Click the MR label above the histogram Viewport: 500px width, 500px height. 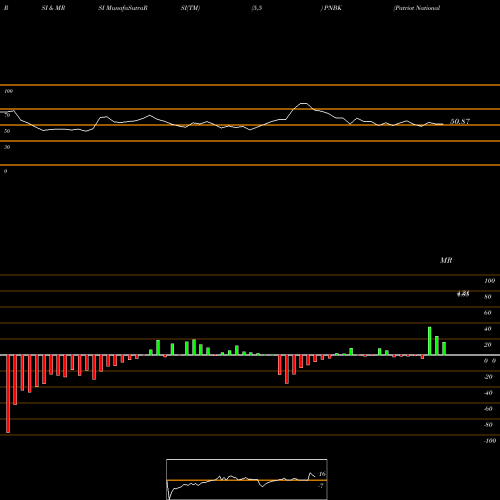(446, 260)
